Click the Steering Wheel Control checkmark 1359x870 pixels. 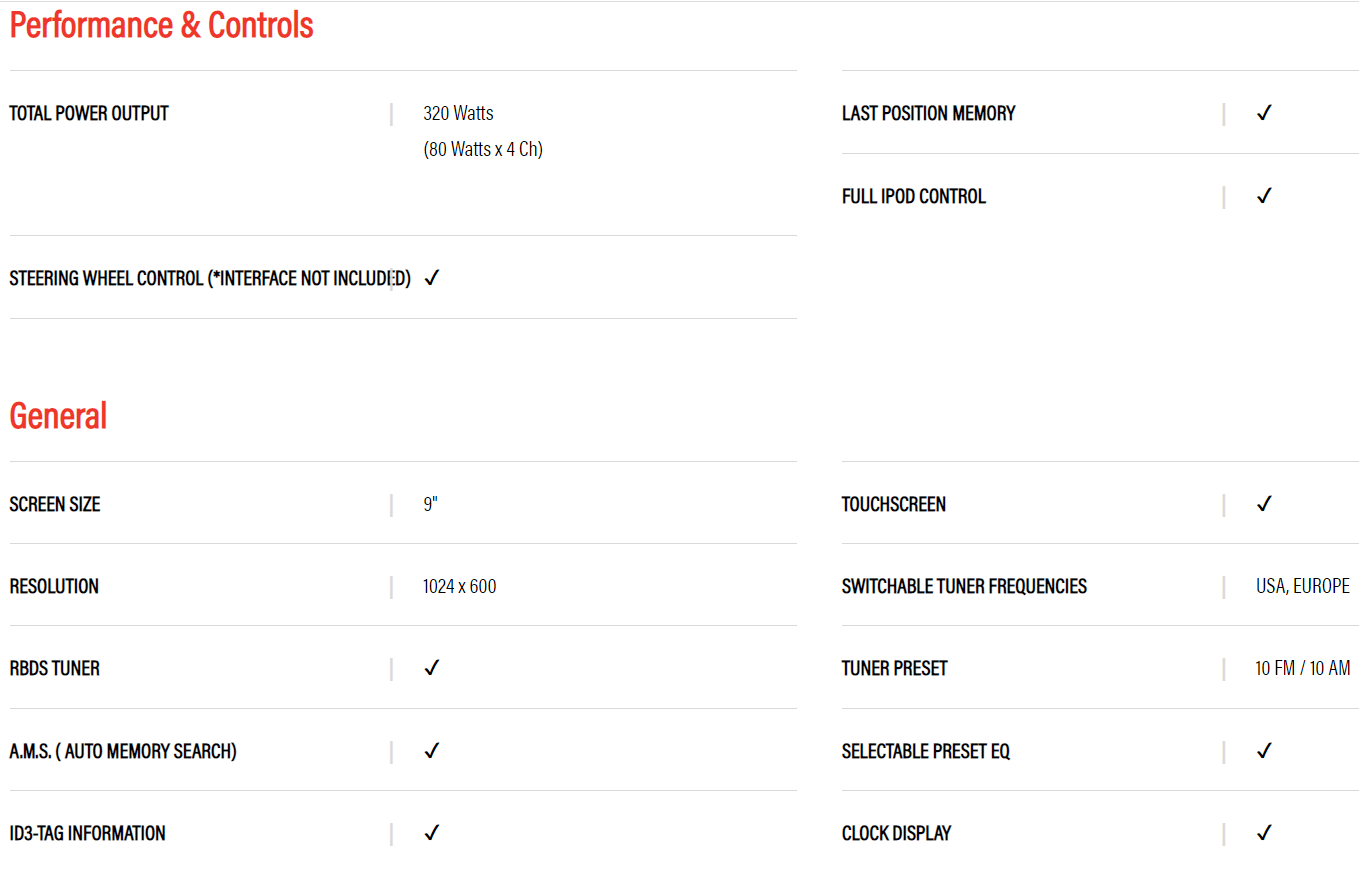431,278
